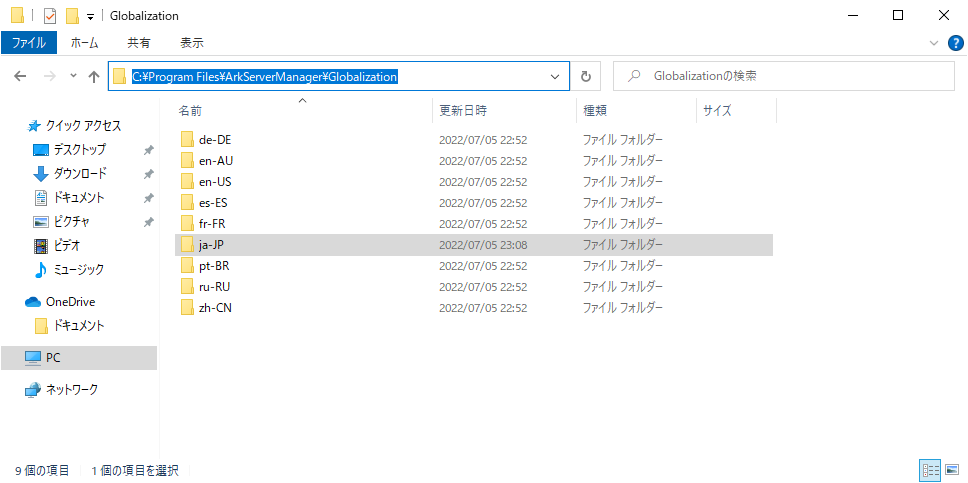
Task: Open ビデオ in the navigation pane
Action: pyautogui.click(x=65, y=245)
